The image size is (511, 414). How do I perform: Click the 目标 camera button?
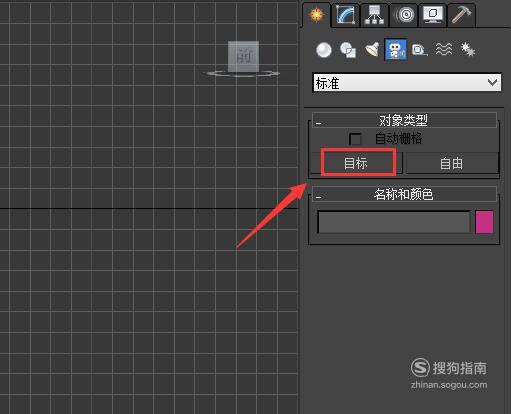(x=356, y=163)
